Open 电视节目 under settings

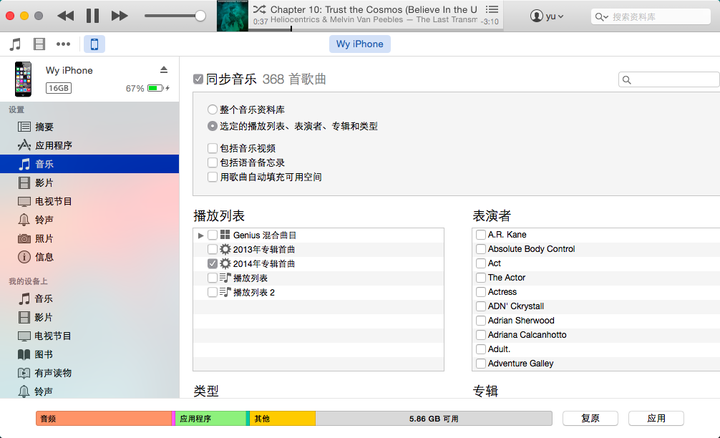(x=90, y=201)
